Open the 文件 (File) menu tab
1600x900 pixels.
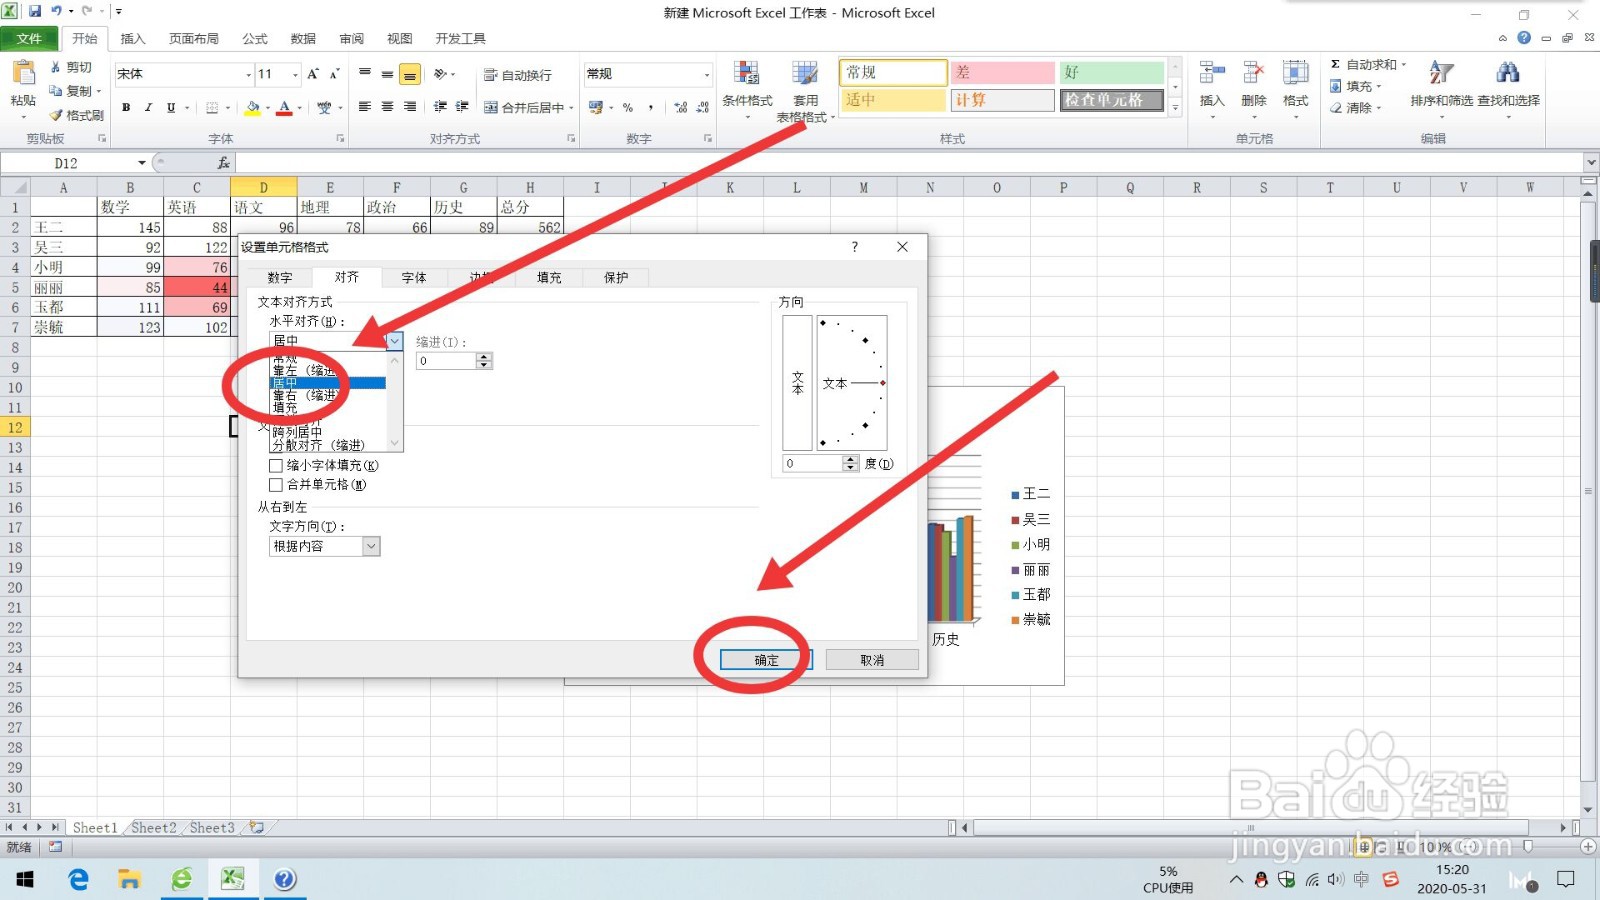[x=29, y=38]
